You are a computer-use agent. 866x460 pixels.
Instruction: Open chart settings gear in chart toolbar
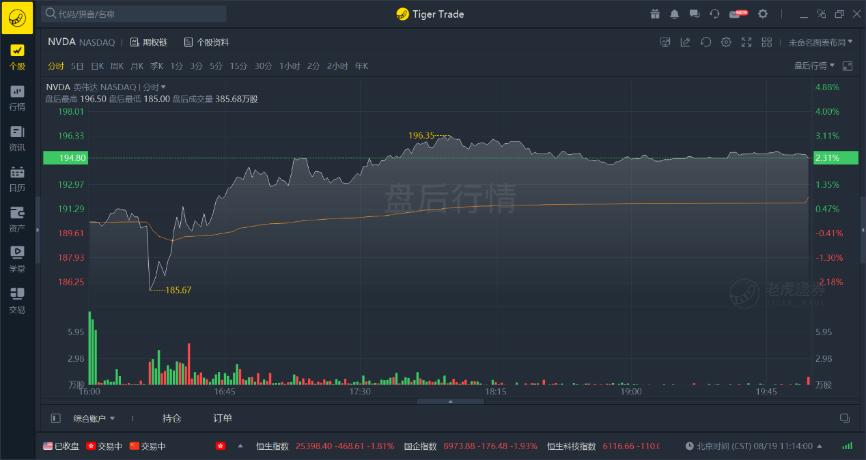[726, 42]
